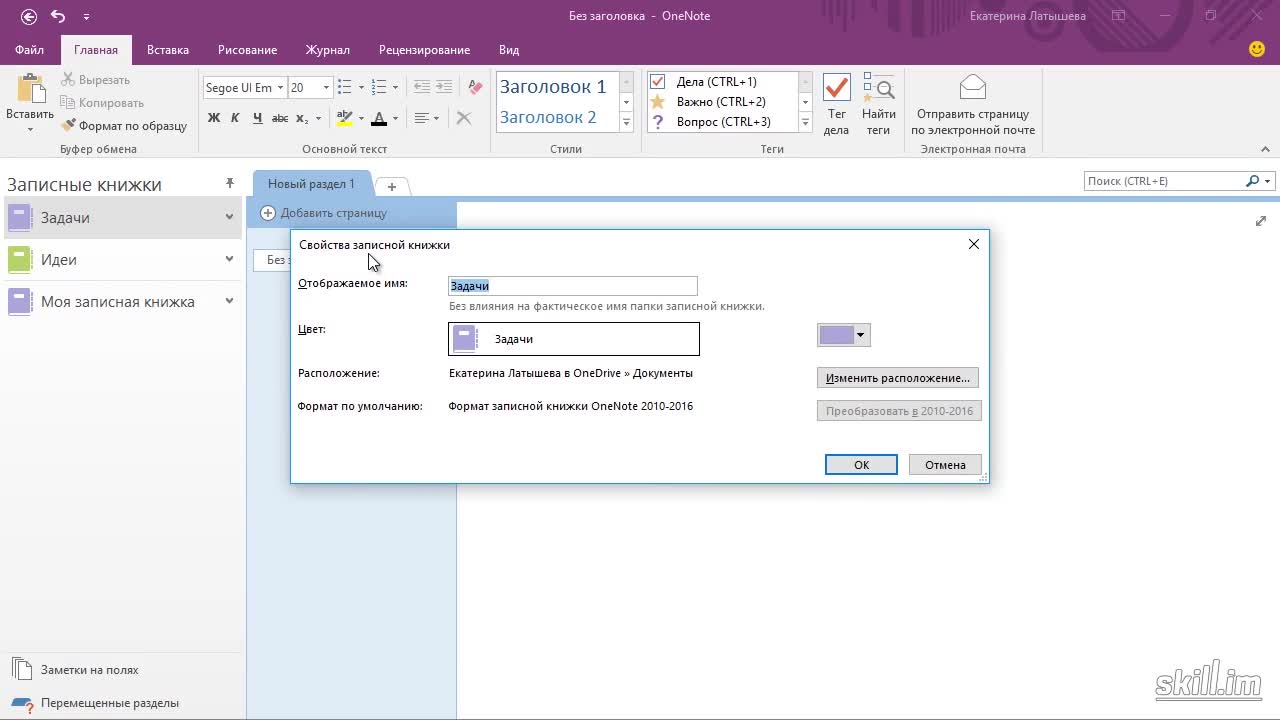
Task: Apply a numbered list
Action: (x=379, y=88)
